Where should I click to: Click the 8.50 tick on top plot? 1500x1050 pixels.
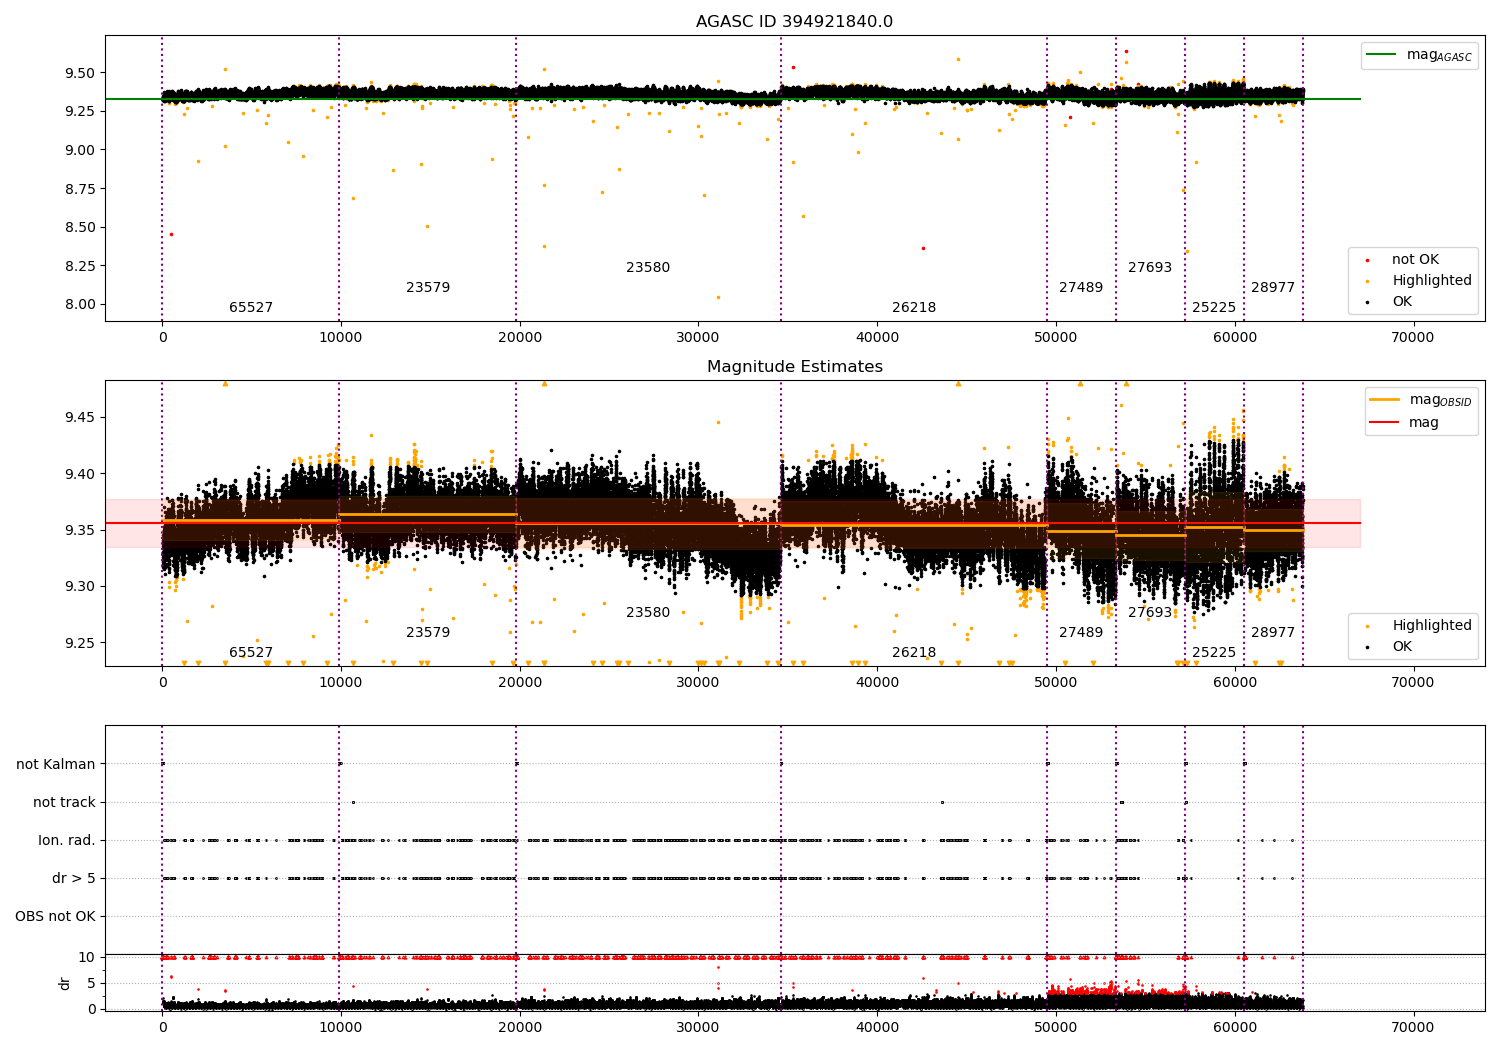click(x=81, y=228)
